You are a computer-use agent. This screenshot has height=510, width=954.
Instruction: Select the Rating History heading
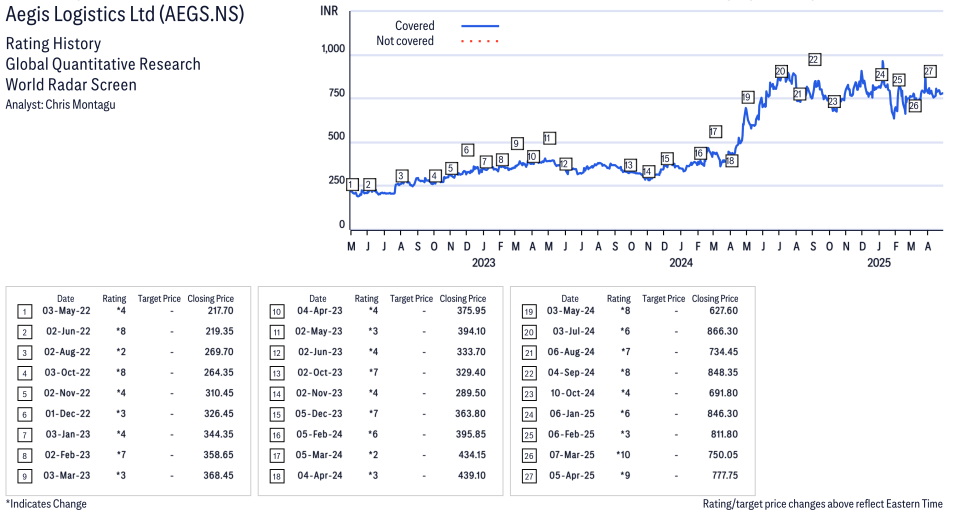point(54,44)
